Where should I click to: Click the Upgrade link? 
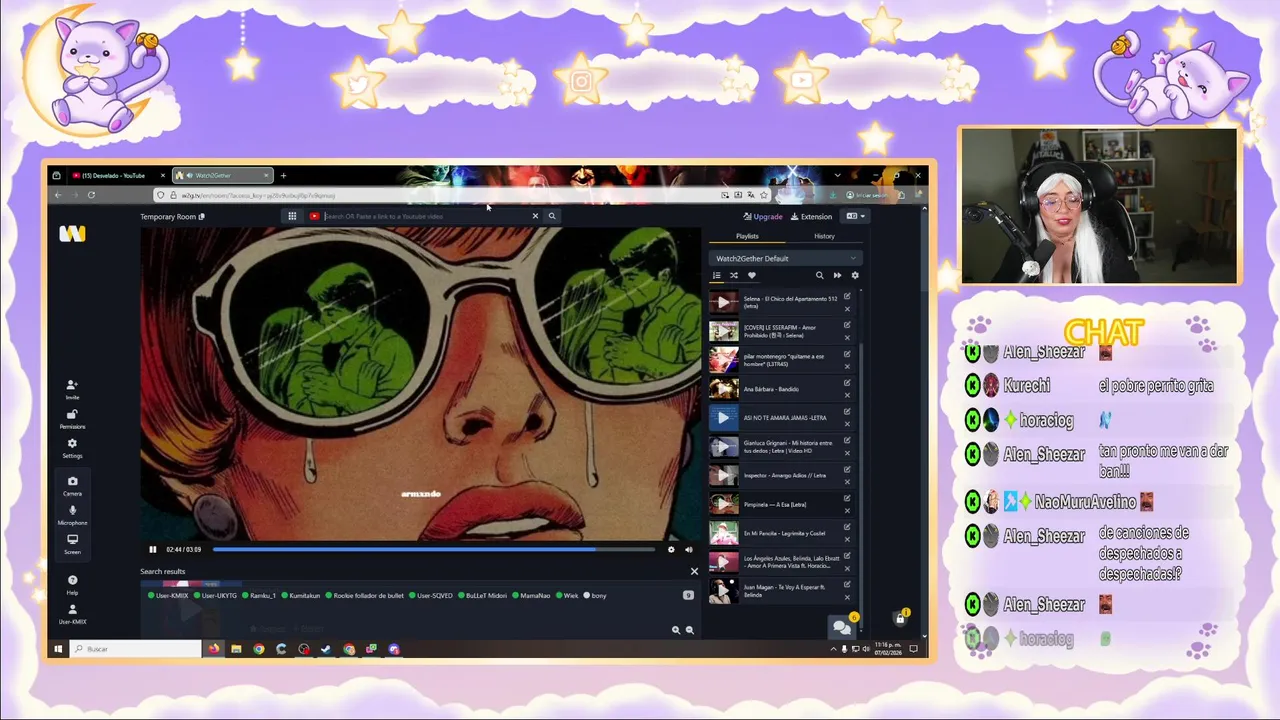(x=763, y=216)
